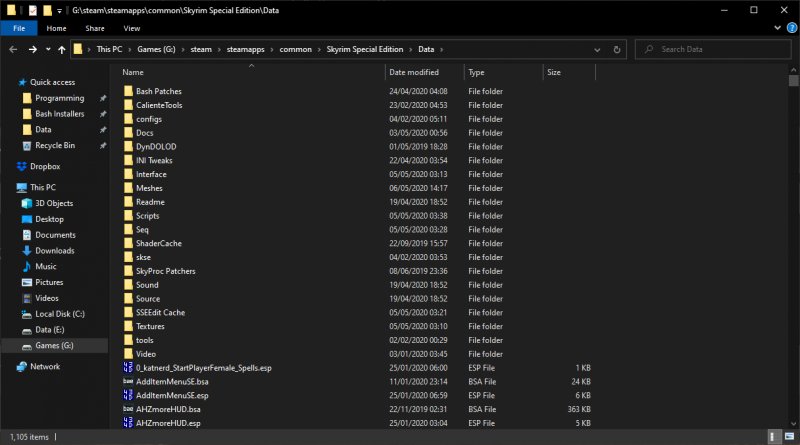Open Pictures in the navigation pane
This screenshot has width=800, height=445.
(x=49, y=282)
